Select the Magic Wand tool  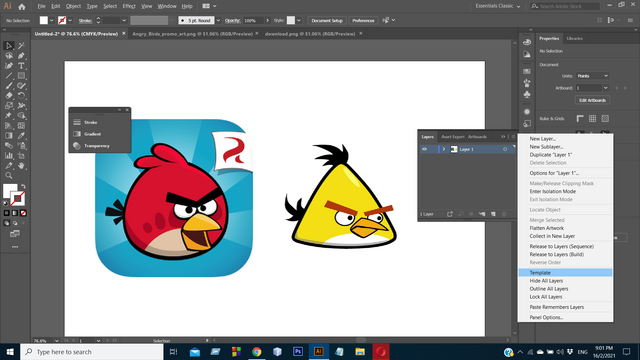click(x=21, y=46)
